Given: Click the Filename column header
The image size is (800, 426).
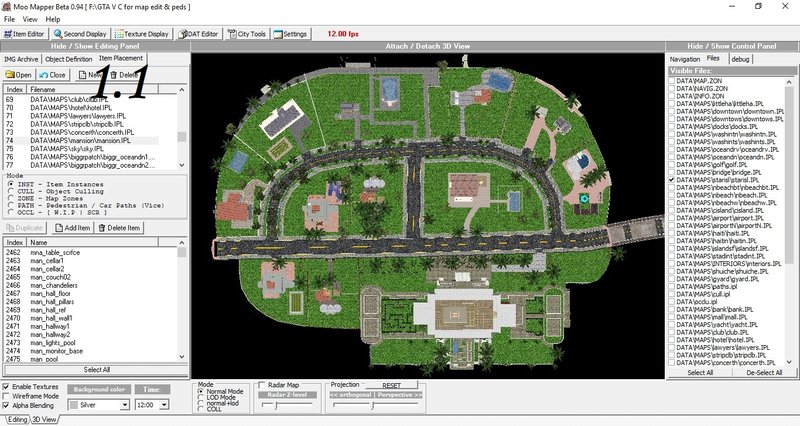Looking at the screenshot, I should pos(92,89).
